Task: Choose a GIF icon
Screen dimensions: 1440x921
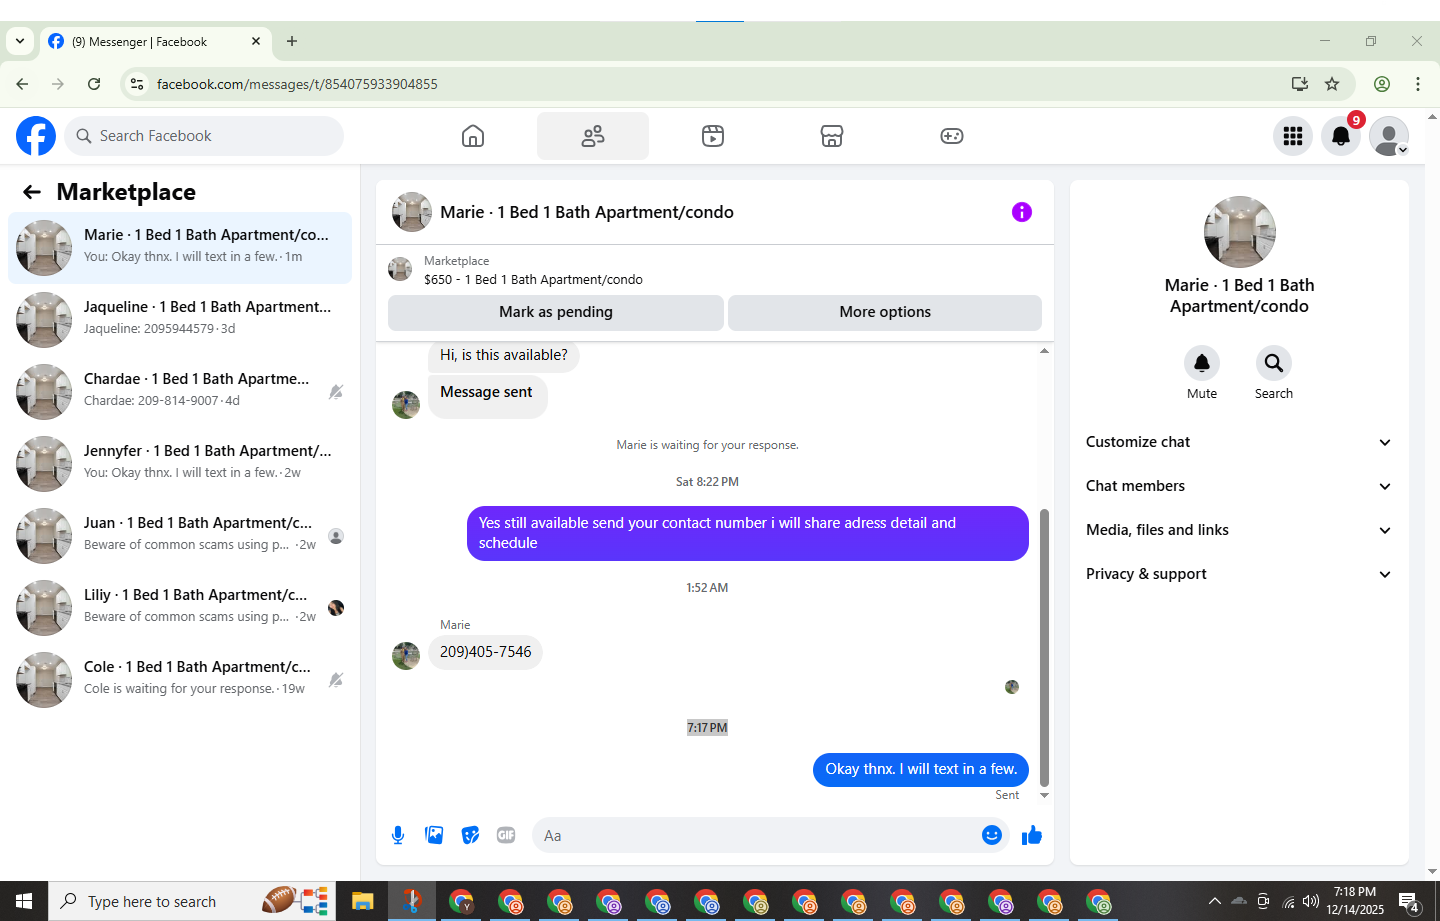Action: coord(506,835)
